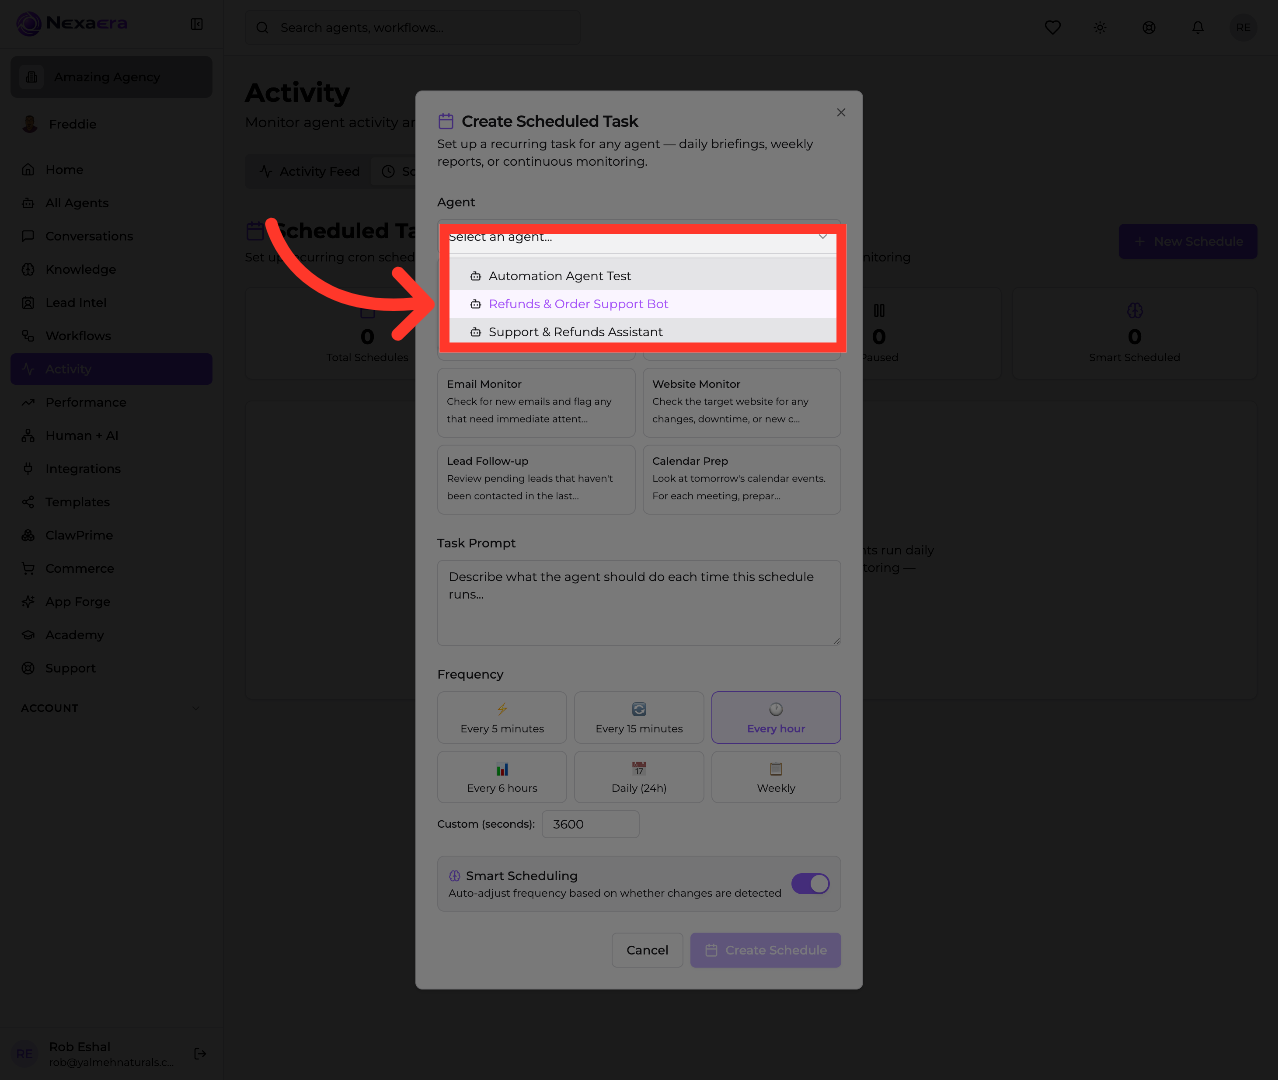Select Daily (24h) frequency
Screen dimensions: 1278x1080
tap(639, 777)
